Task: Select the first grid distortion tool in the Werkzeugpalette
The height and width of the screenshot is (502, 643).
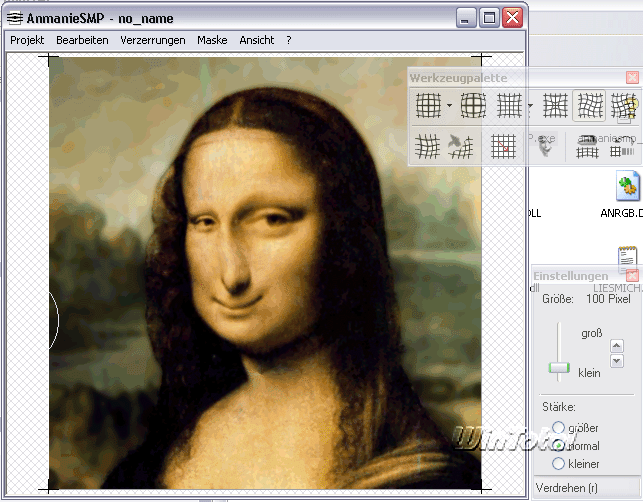Action: (428, 105)
